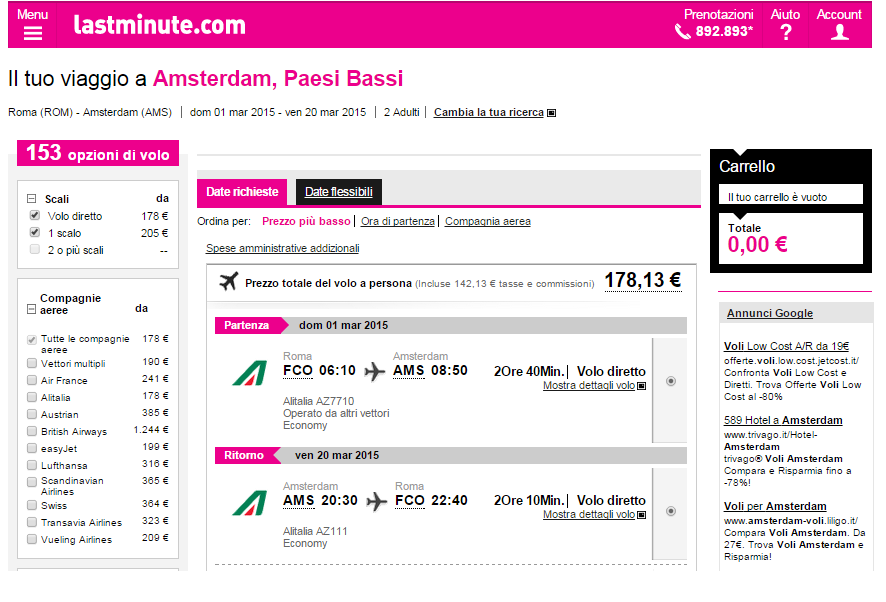Open Spese amministrative addizionali link
Viewport: 886px width, 602px height.
(283, 248)
